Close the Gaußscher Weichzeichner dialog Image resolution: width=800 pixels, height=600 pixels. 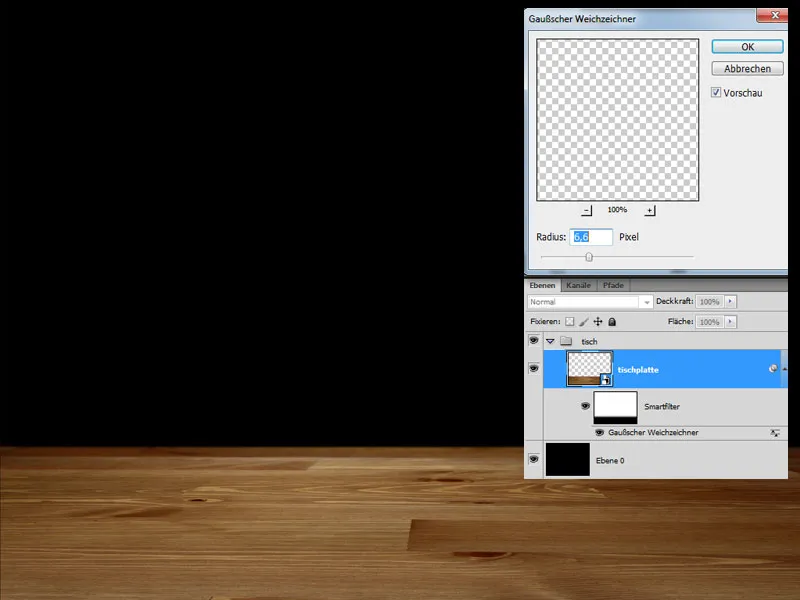point(774,15)
